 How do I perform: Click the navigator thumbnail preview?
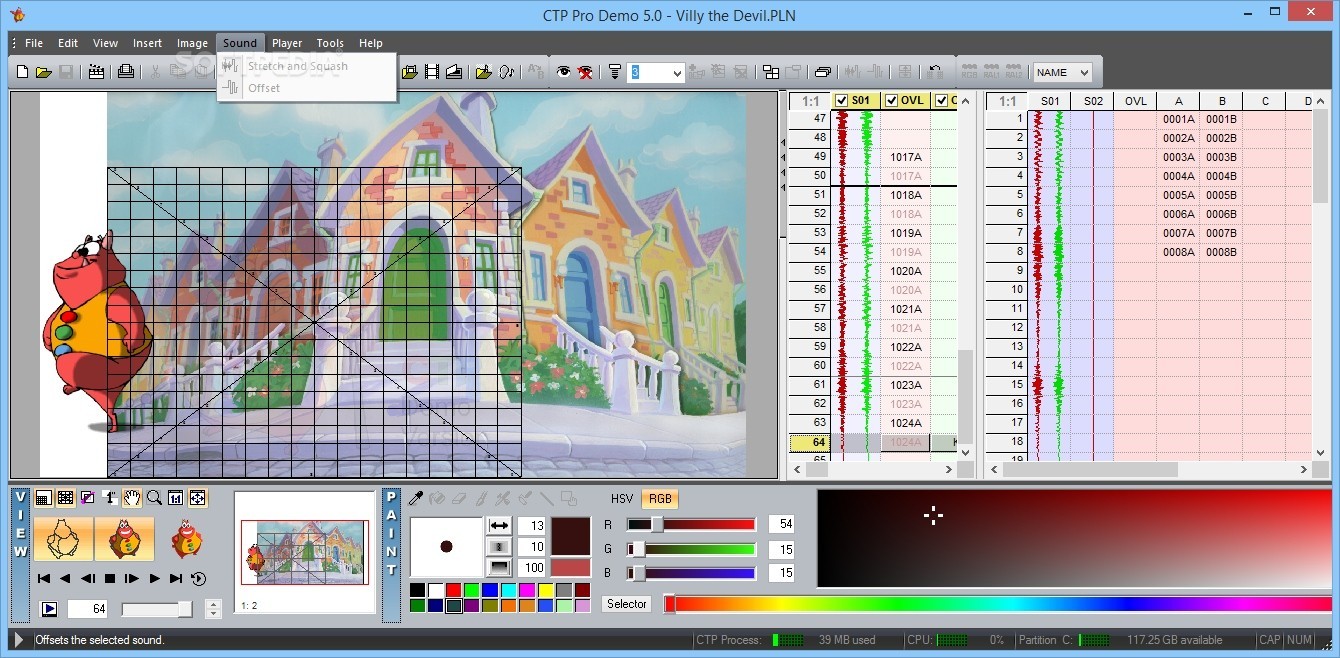(305, 551)
